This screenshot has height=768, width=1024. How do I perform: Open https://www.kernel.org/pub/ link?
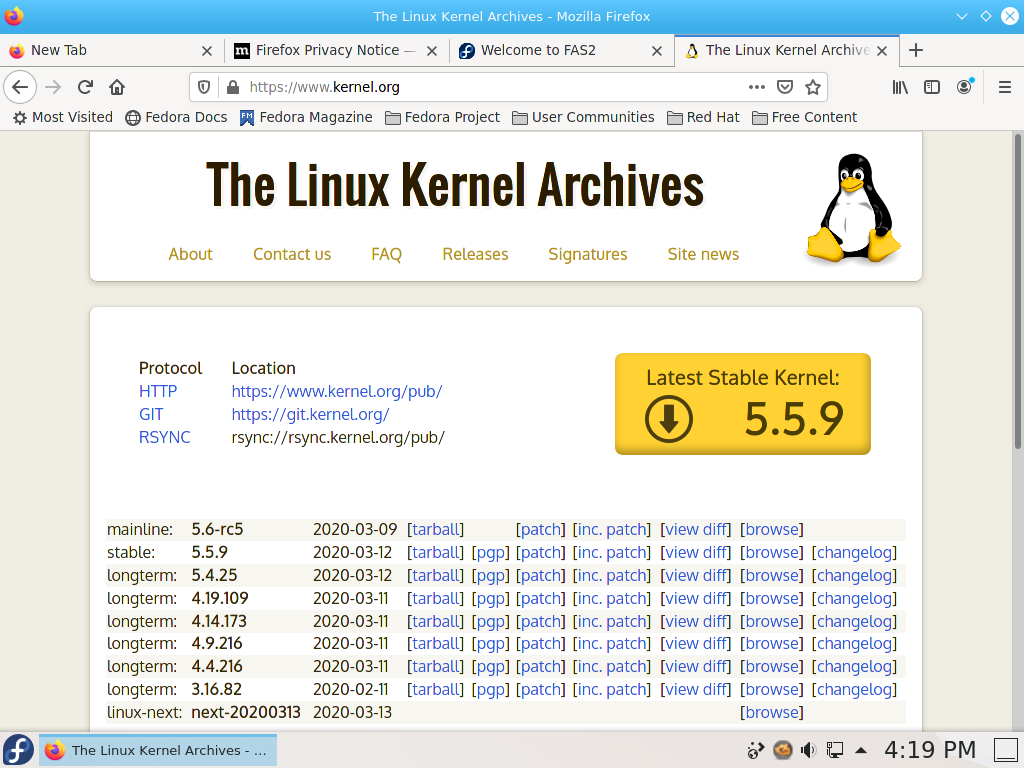337,391
